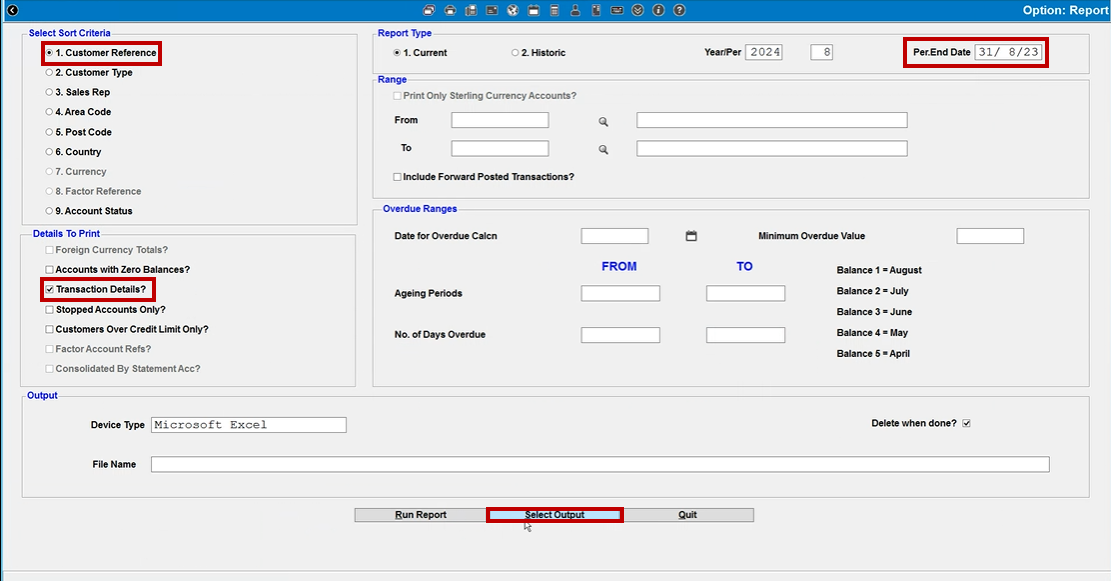Screen dimensions: 1111x581
Task: Click the double chevron down icon
Action: coord(638,10)
